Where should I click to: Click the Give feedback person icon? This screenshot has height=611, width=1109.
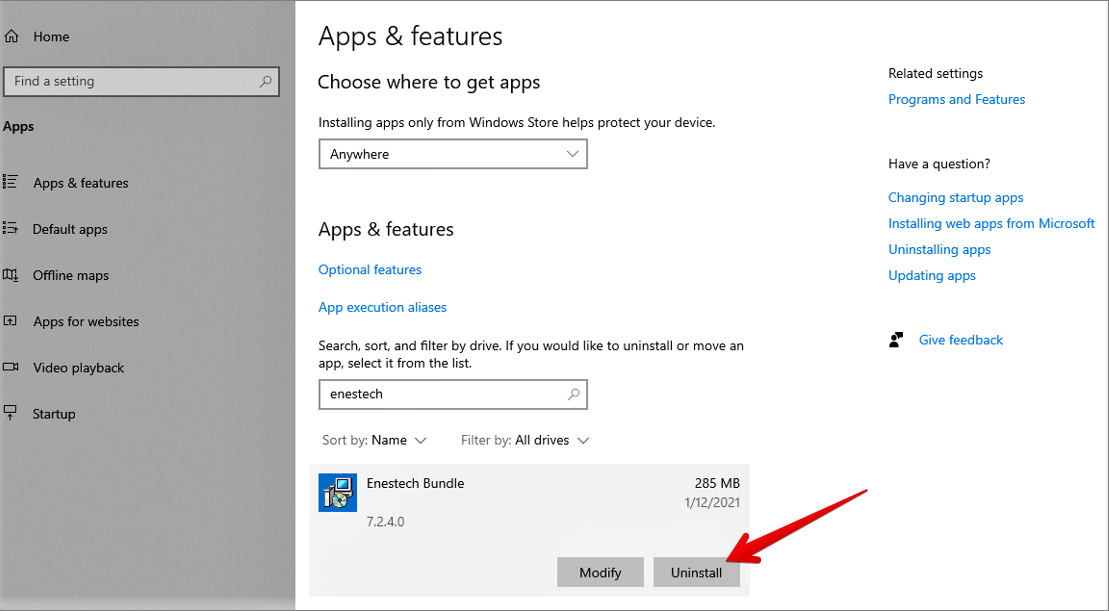point(896,340)
